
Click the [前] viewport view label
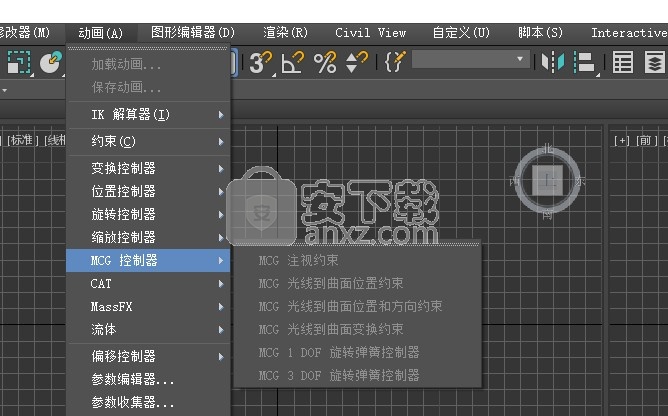[x=646, y=141]
